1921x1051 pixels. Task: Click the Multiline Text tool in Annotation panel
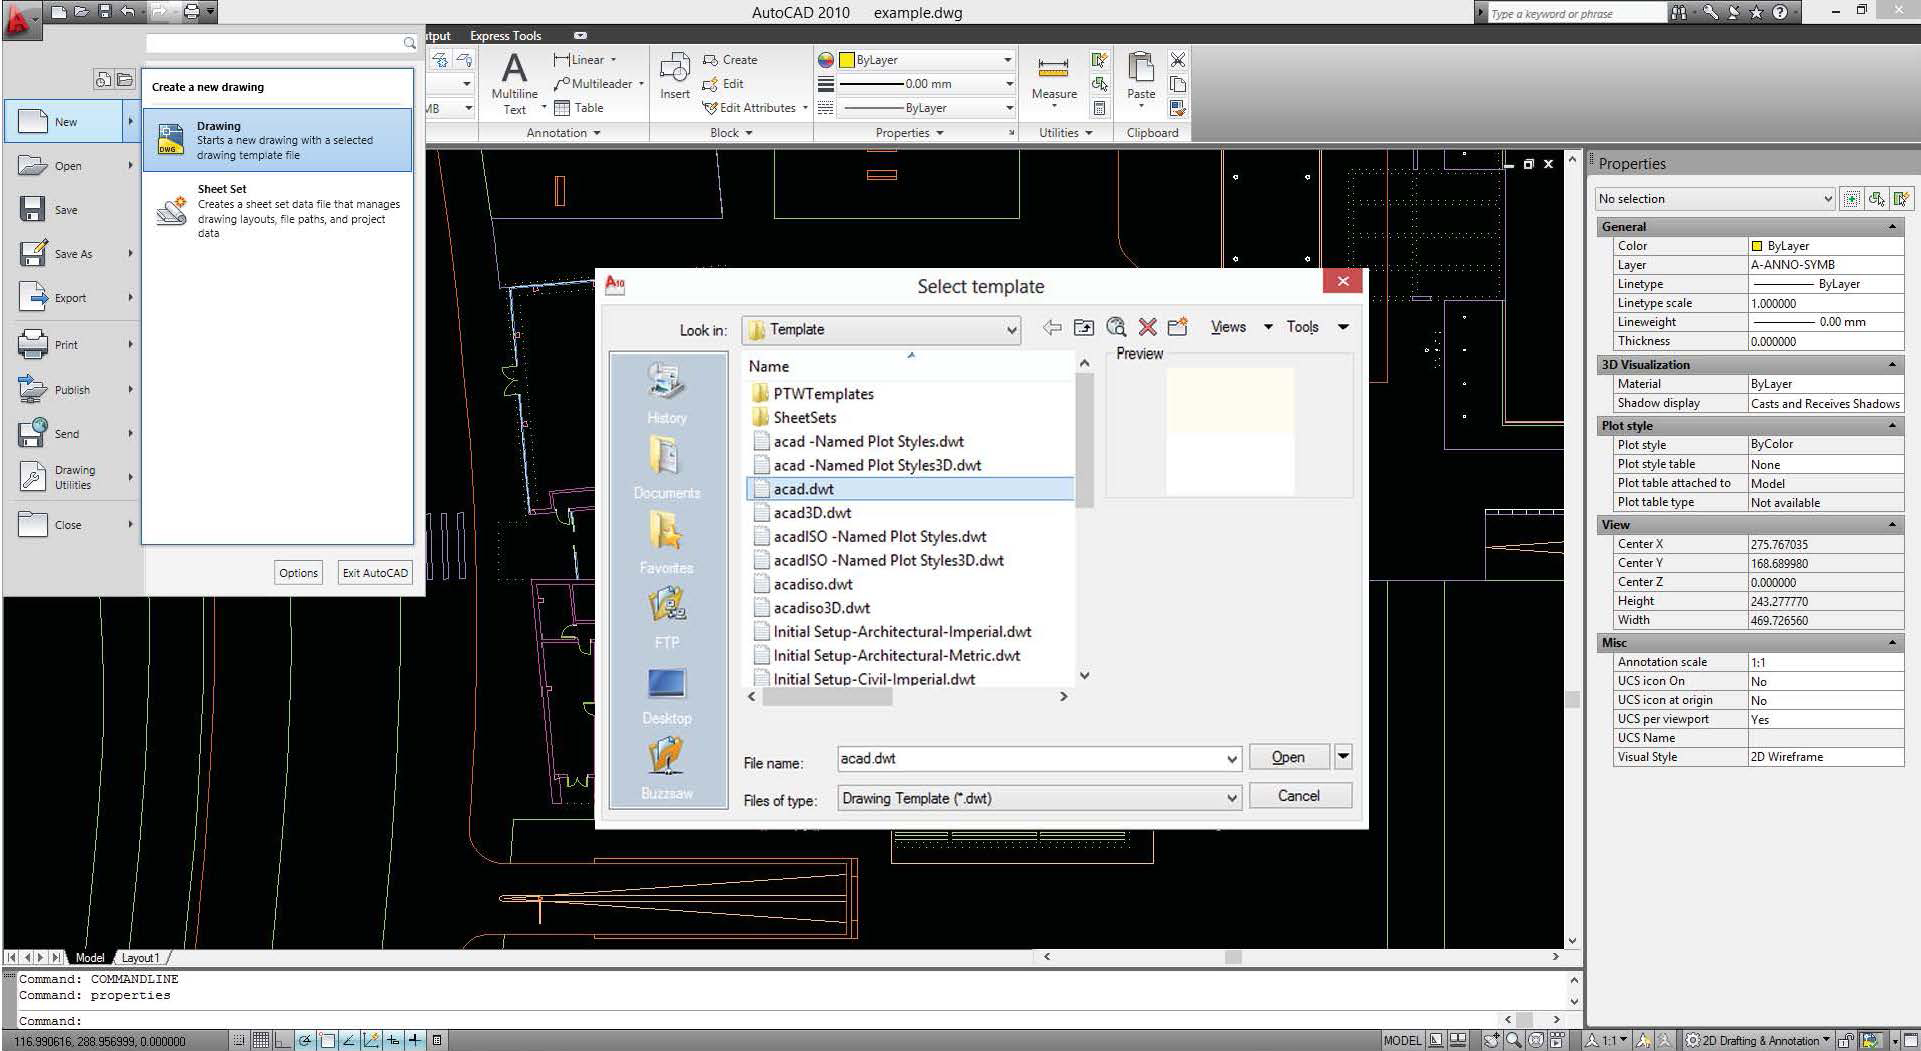(514, 83)
